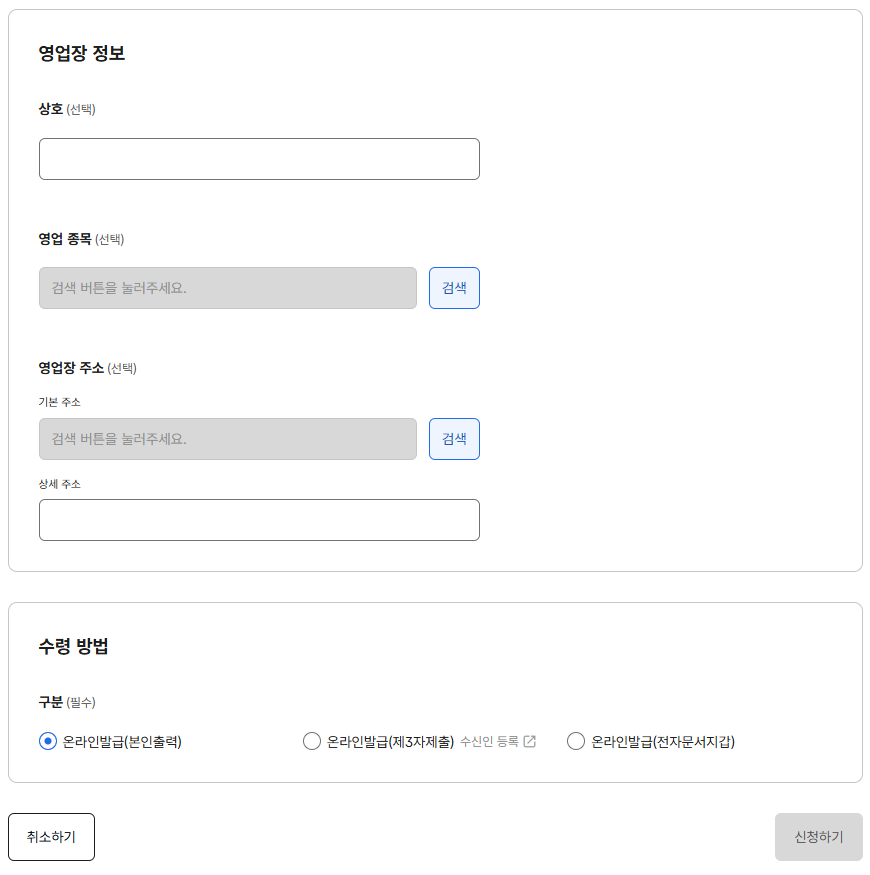Click the 검색 button for 기본 주소
The height and width of the screenshot is (875, 870).
pyautogui.click(x=454, y=438)
